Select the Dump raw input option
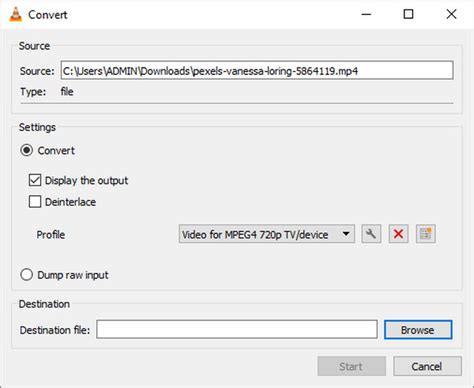 (26, 275)
